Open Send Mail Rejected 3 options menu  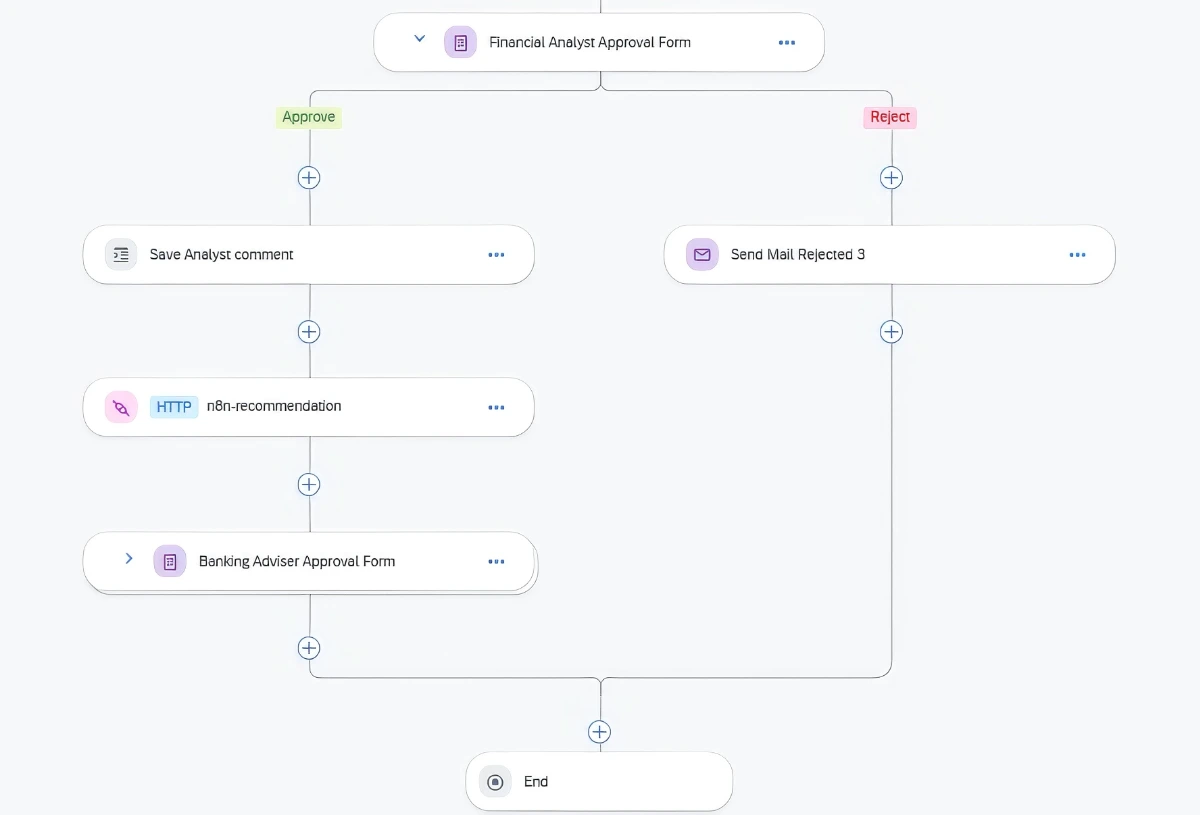click(1077, 255)
